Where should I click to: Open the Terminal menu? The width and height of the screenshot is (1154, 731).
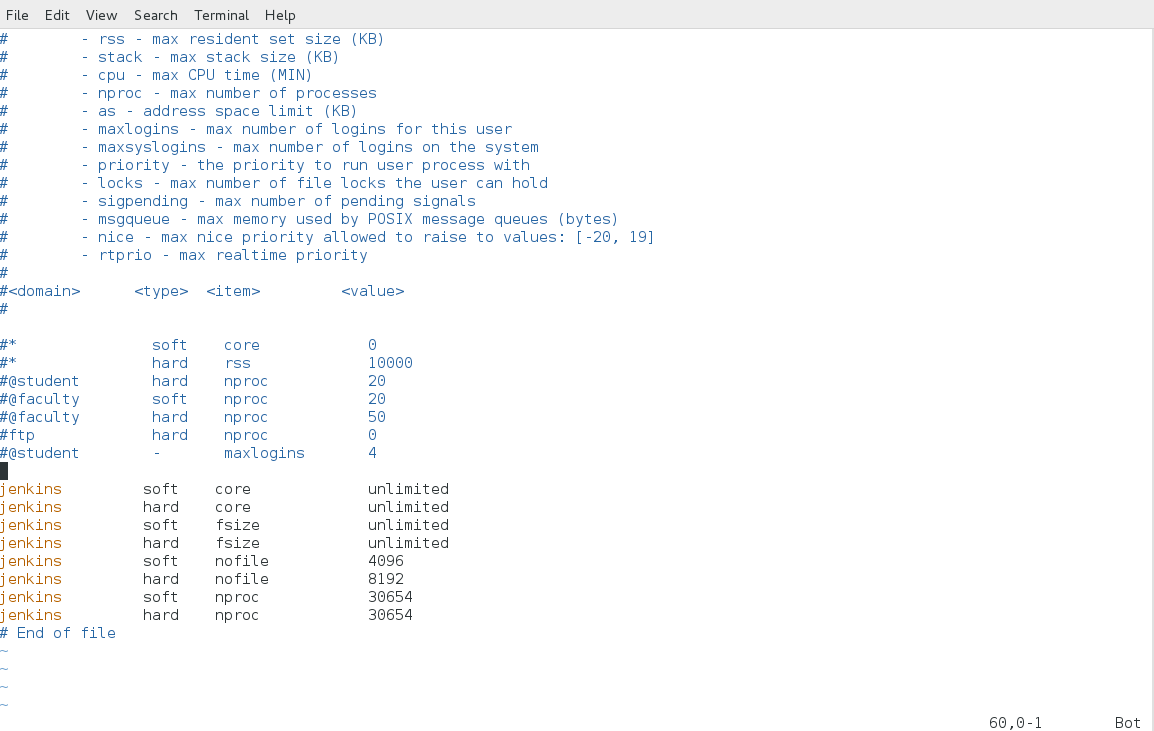[x=221, y=15]
